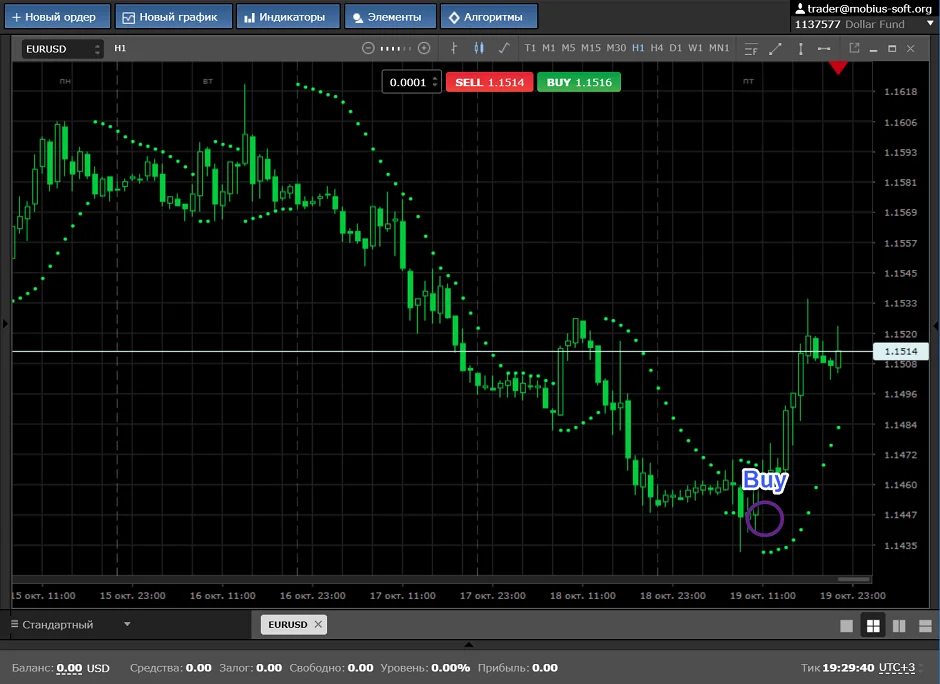Expand the left side panel arrow
The width and height of the screenshot is (940, 684).
pyautogui.click(x=5, y=324)
